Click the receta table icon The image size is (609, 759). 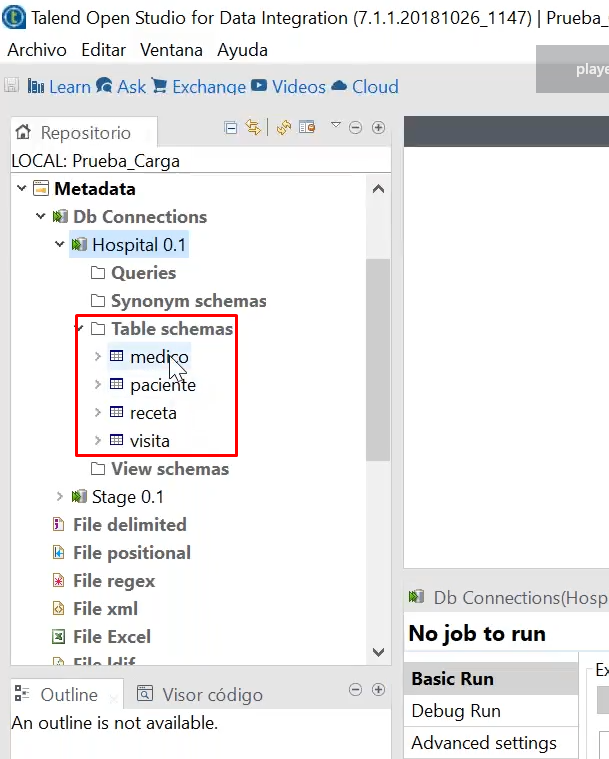(x=117, y=412)
